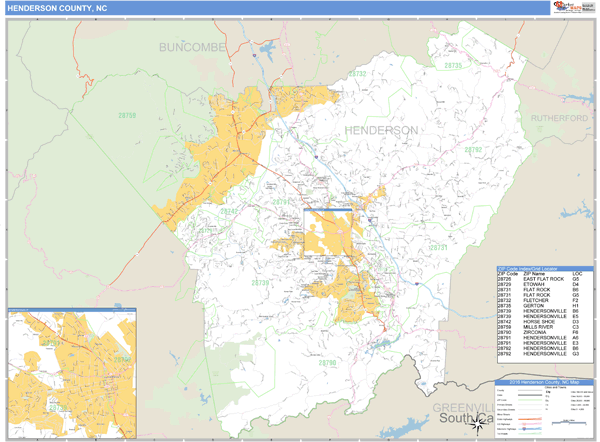
Task: Click the 2016 Henderson County map legend title
Action: (x=544, y=383)
